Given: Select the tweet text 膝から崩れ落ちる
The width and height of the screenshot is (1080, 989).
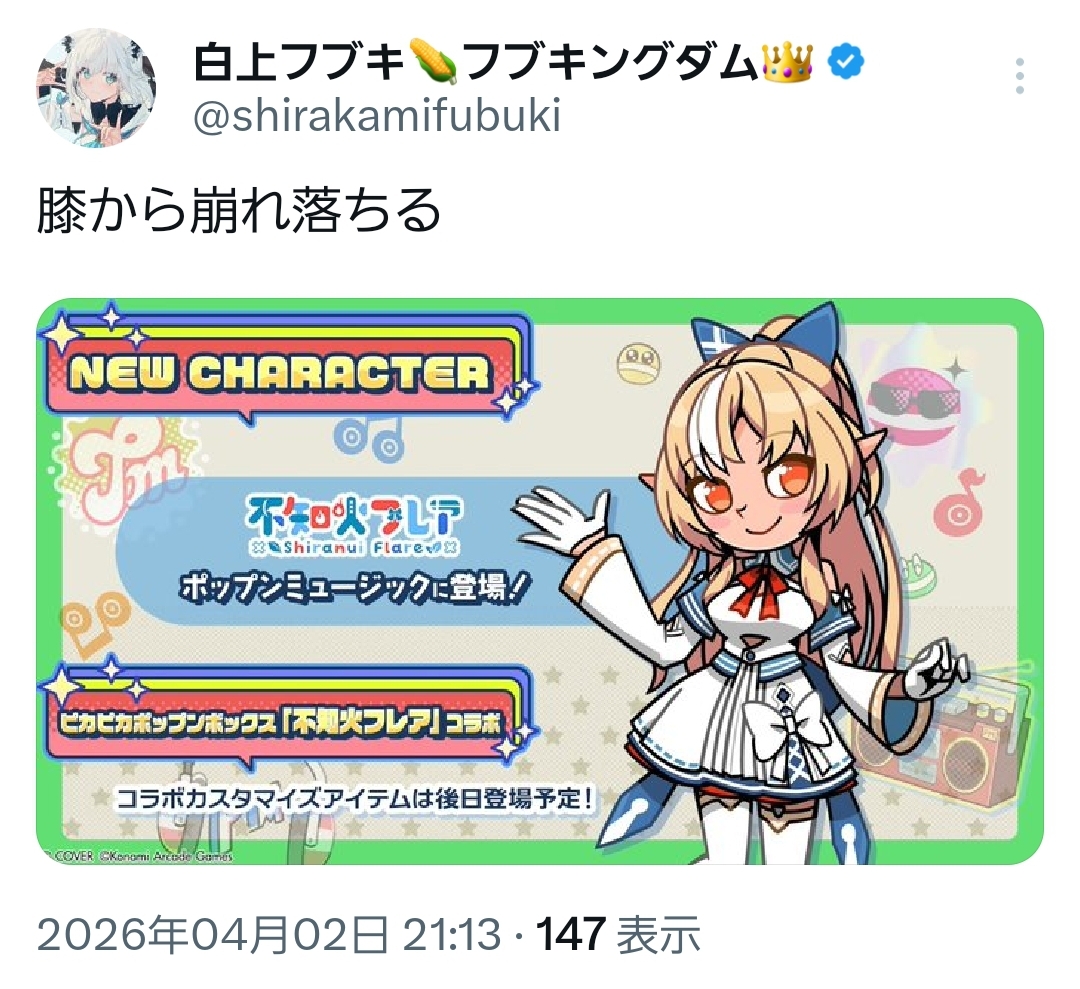Looking at the screenshot, I should (238, 211).
